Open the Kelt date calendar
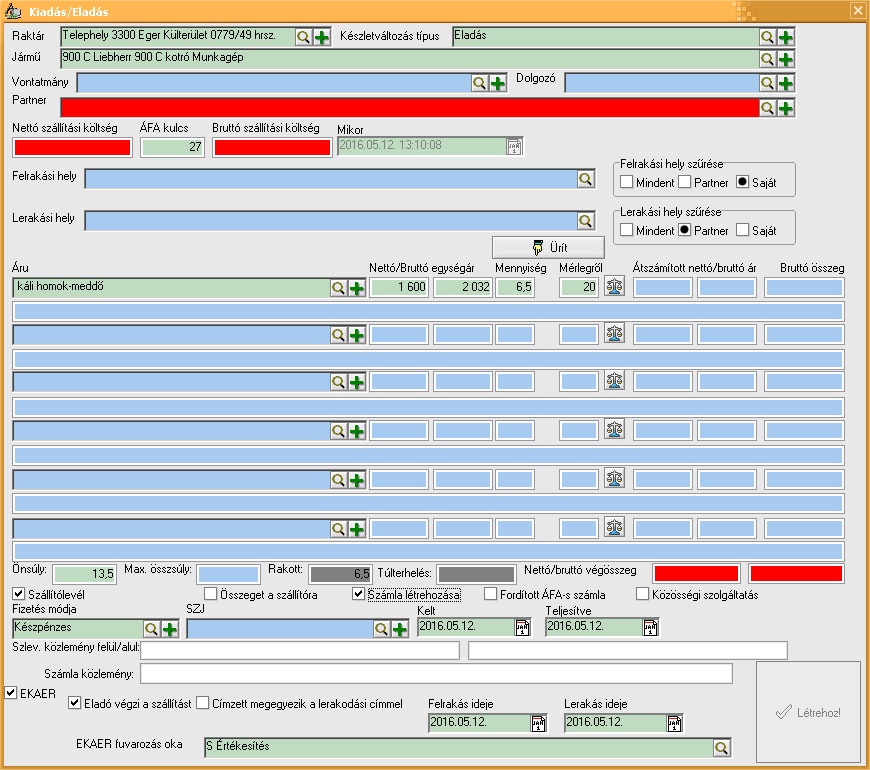Screen dimensions: 870x770 (522, 627)
